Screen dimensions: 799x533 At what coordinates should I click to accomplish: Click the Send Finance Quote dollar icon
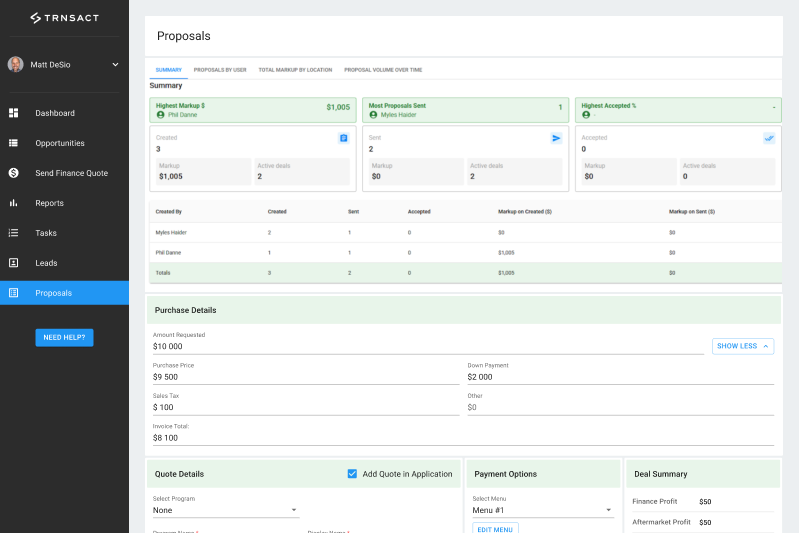click(x=14, y=173)
